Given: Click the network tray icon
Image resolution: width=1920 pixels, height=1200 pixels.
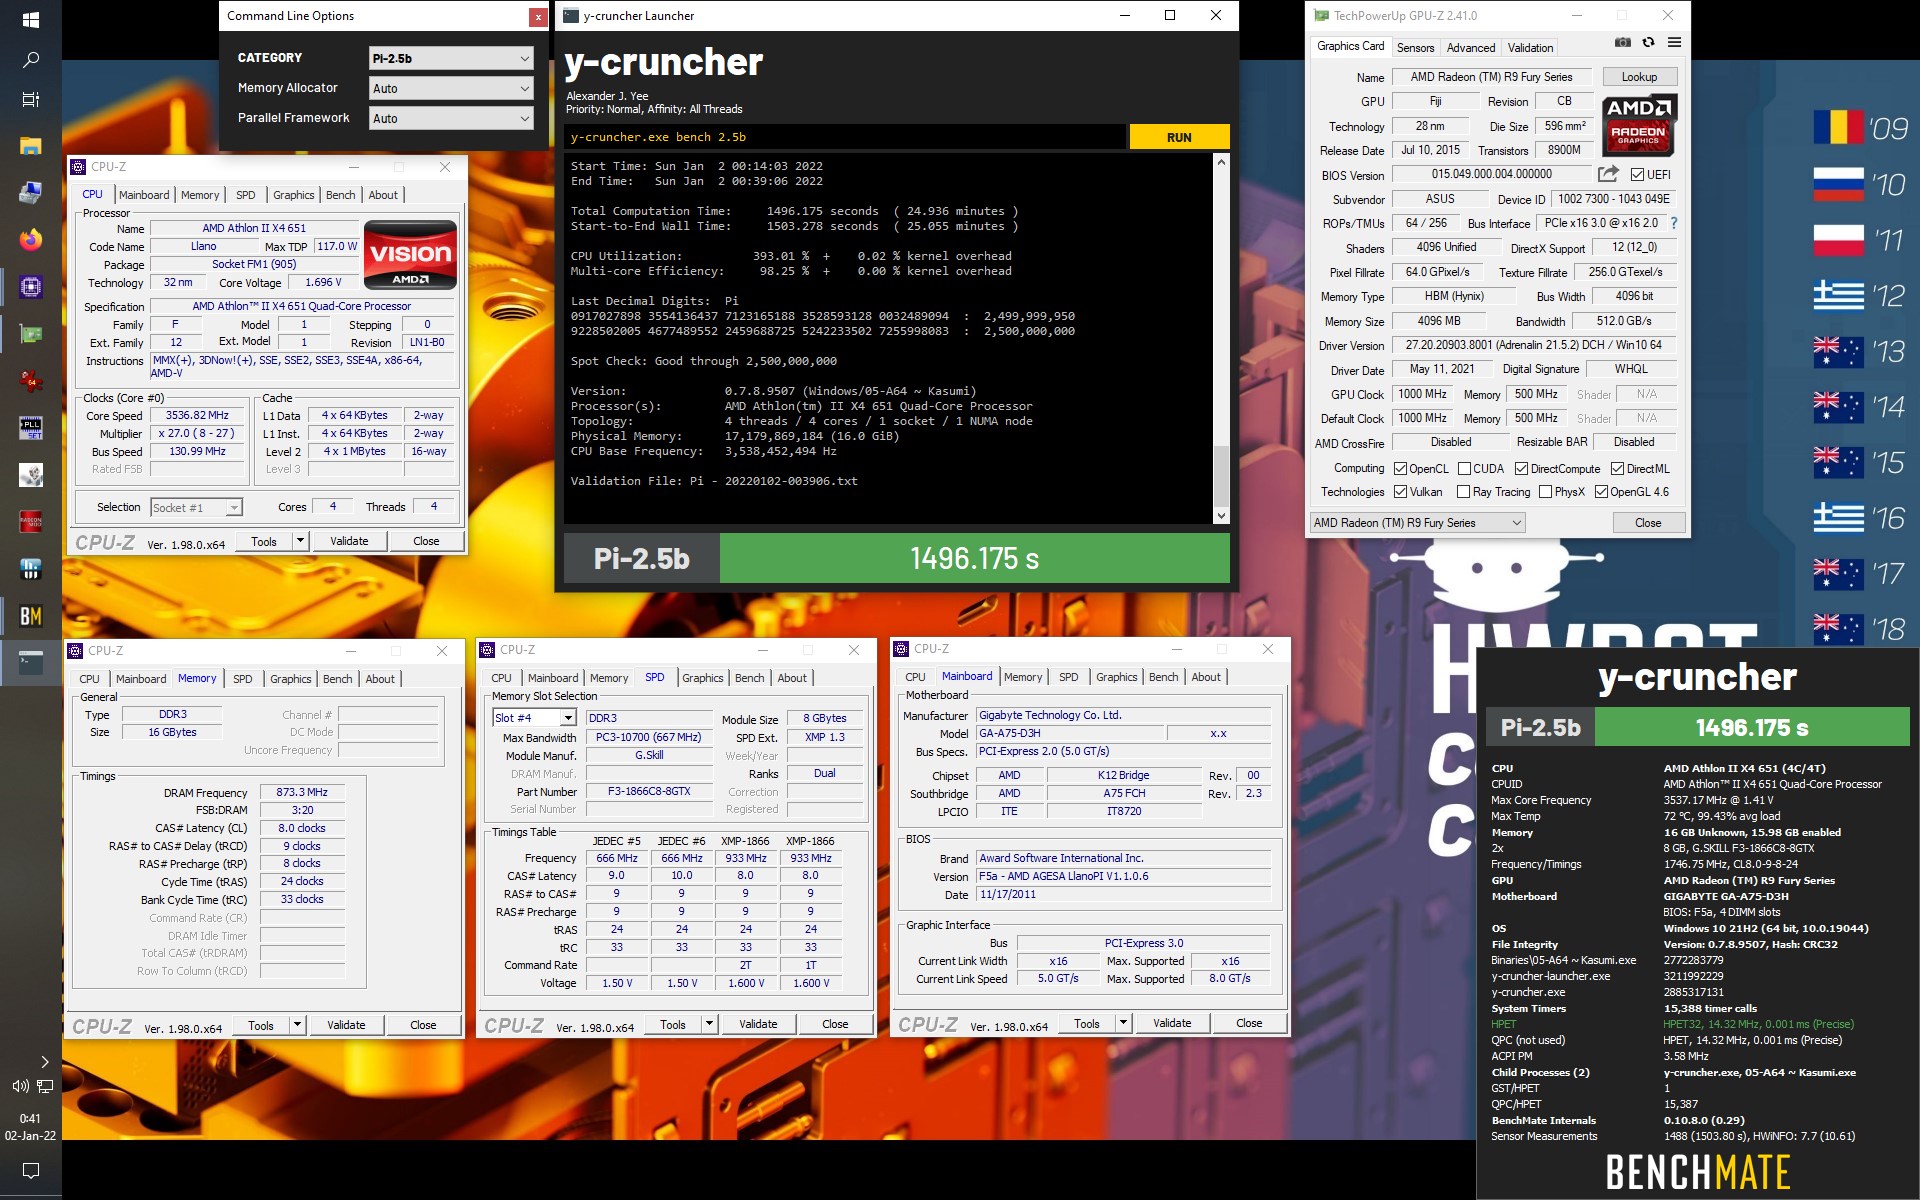Looking at the screenshot, I should (x=45, y=1086).
